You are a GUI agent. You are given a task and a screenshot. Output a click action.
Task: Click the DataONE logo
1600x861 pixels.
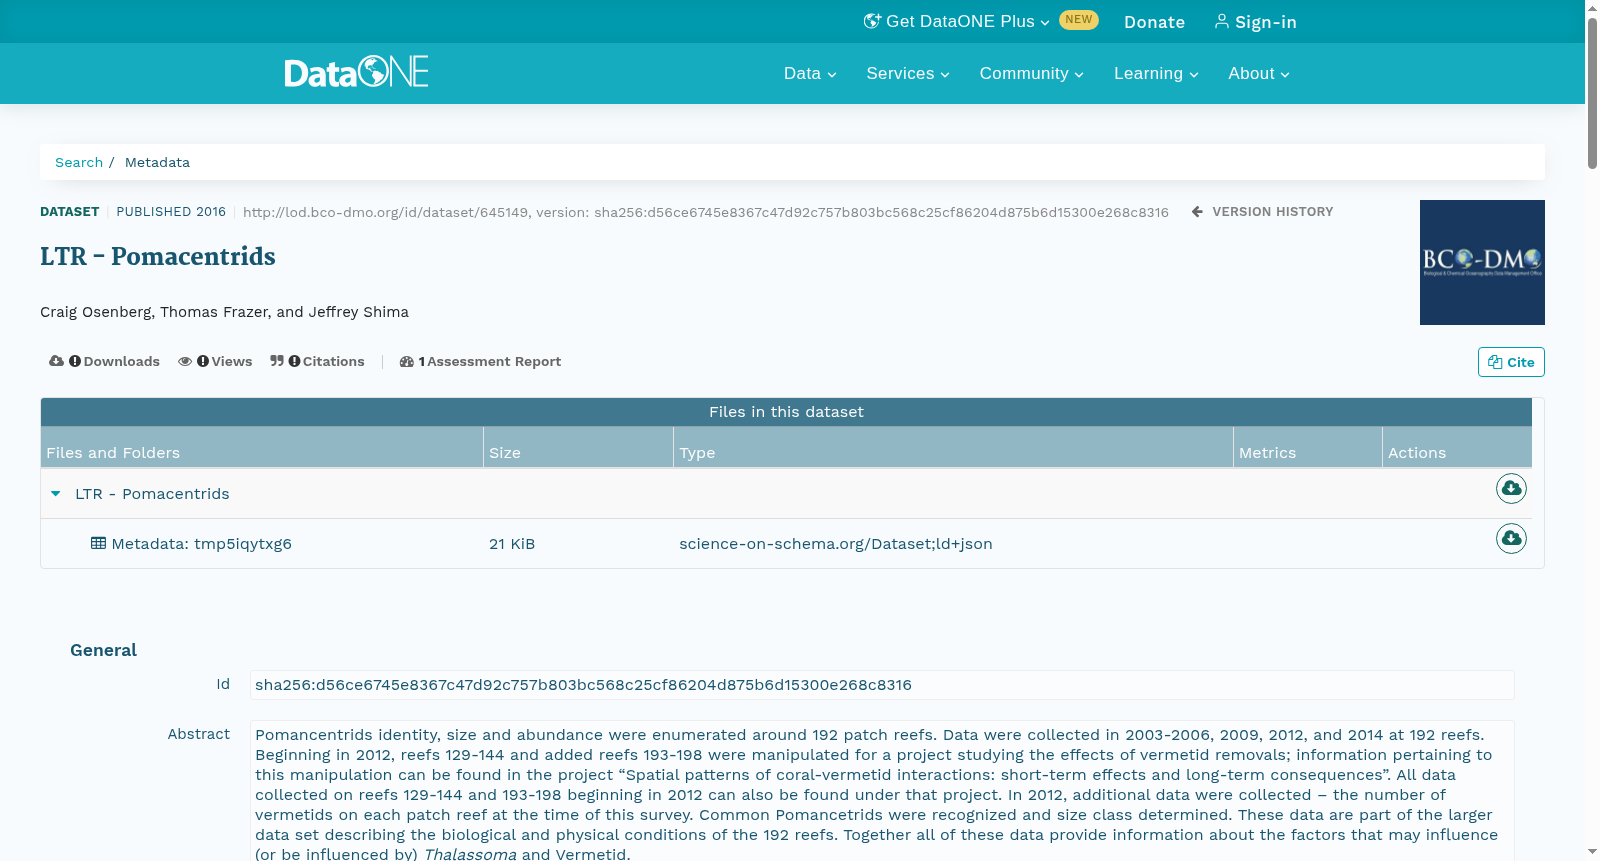coord(356,72)
